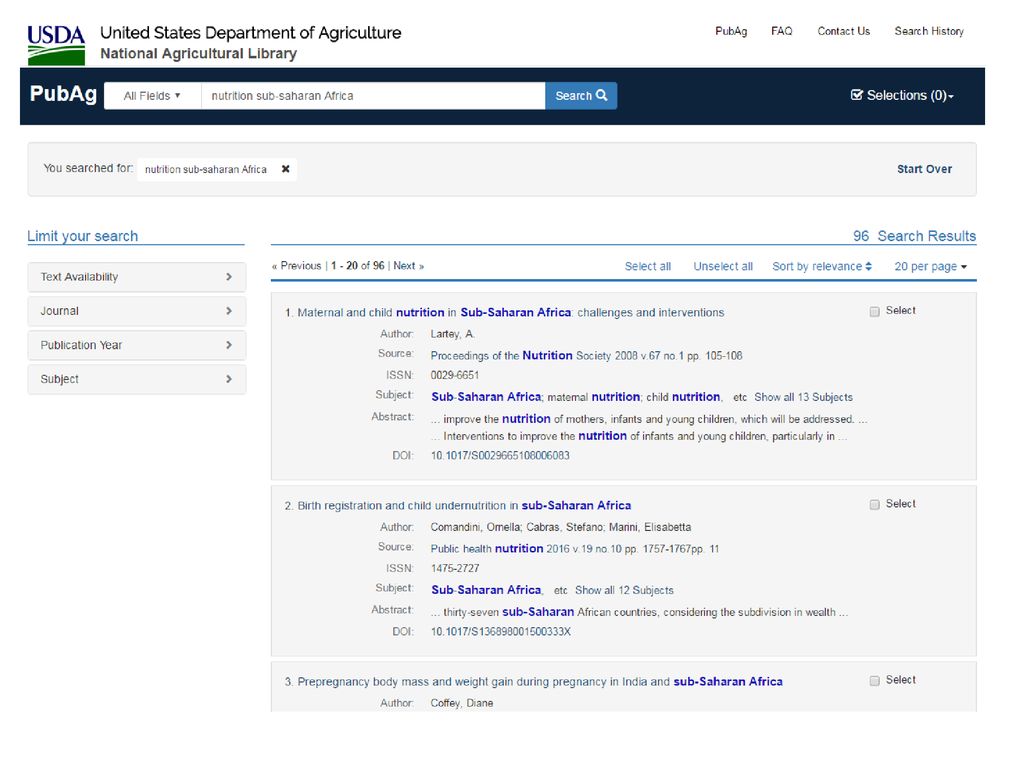
Task: Open the Birth registration and child undernutrition article
Action: pos(464,505)
